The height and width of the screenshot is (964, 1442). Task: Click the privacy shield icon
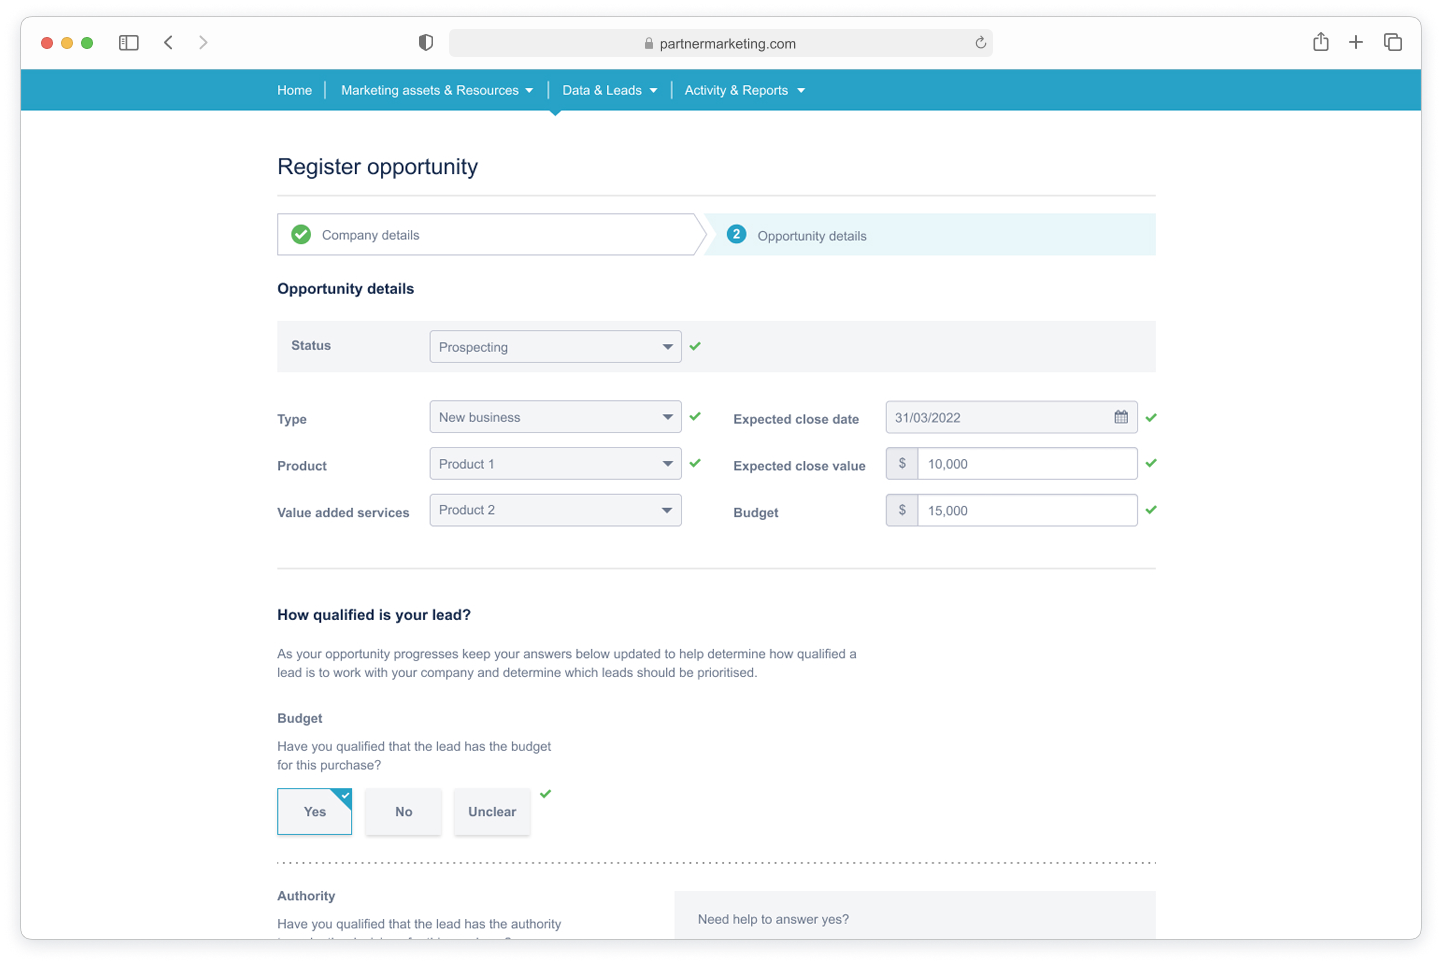pyautogui.click(x=426, y=43)
